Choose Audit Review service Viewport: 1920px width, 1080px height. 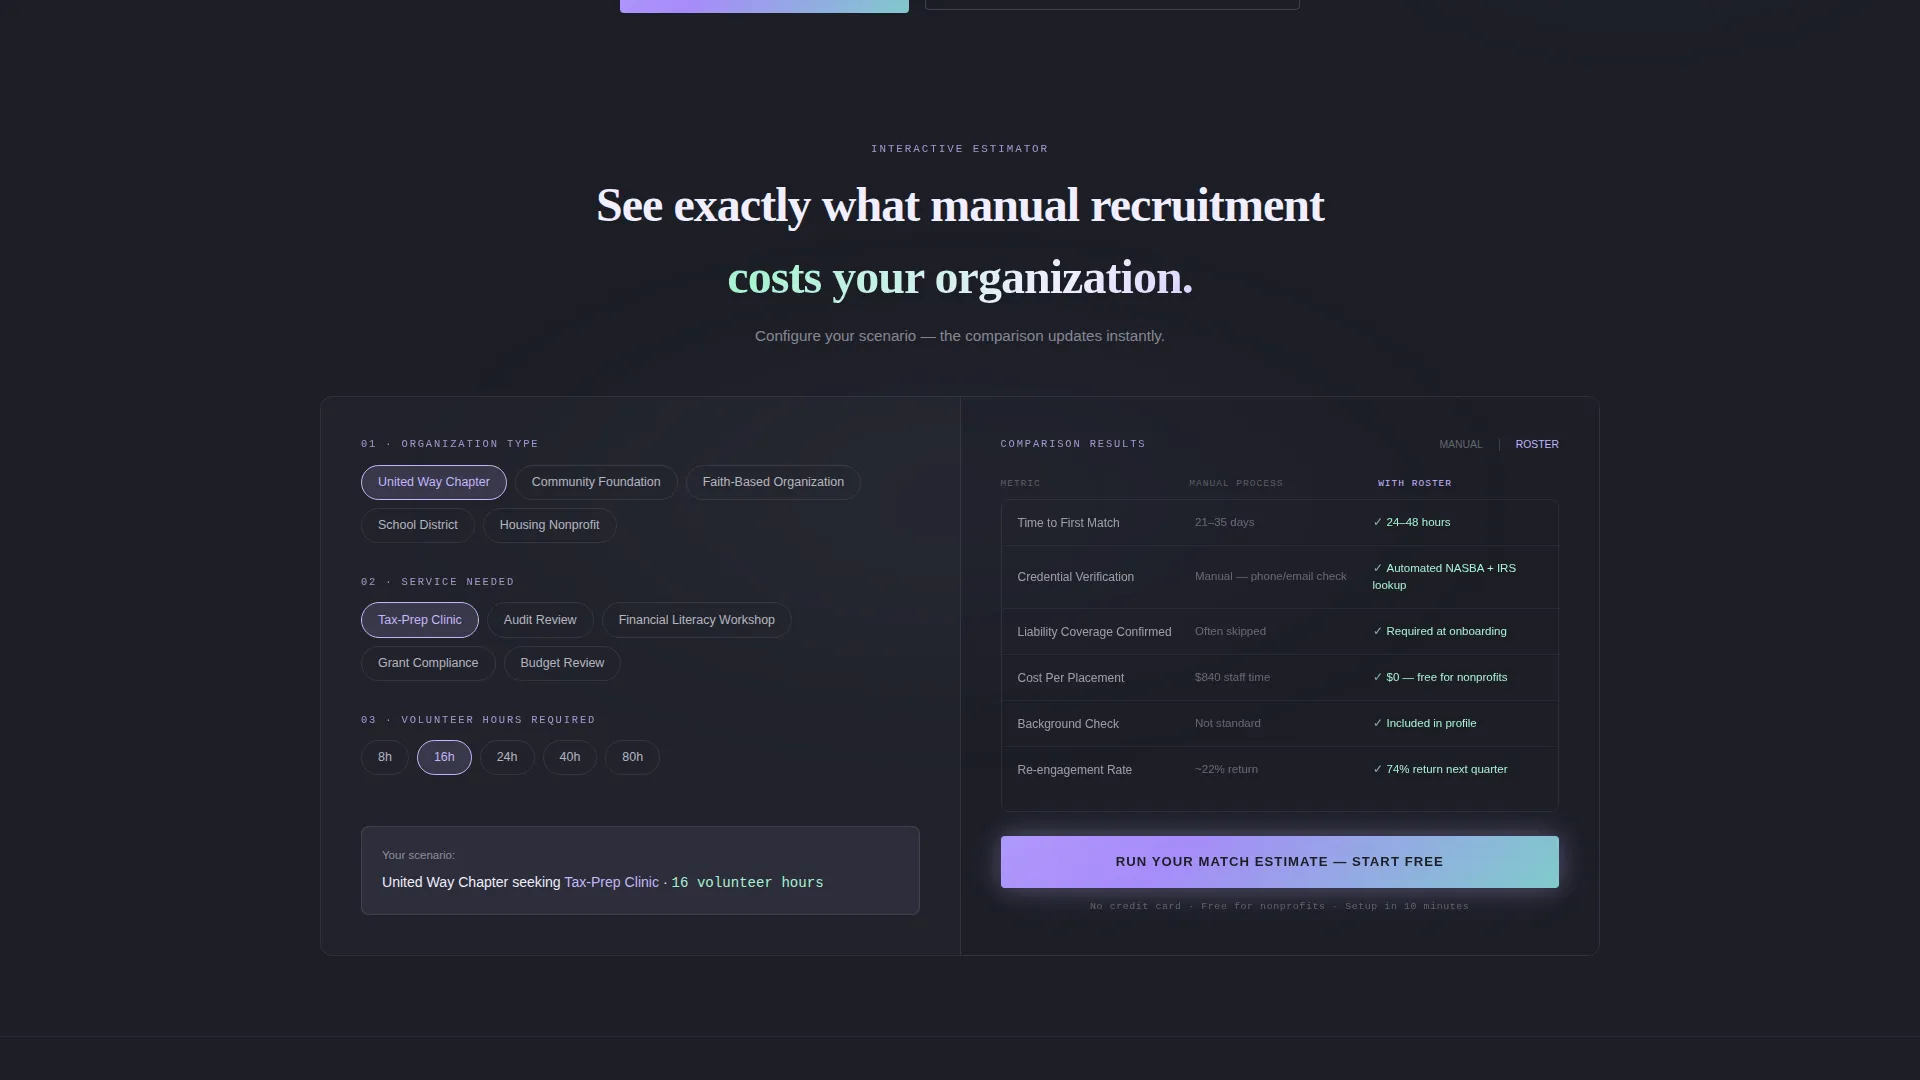(540, 620)
